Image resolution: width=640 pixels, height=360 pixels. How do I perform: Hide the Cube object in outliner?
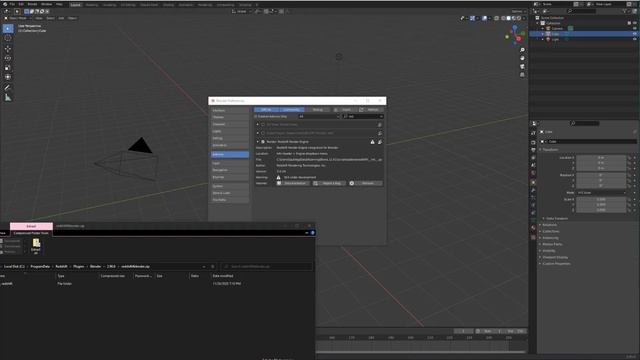635,34
